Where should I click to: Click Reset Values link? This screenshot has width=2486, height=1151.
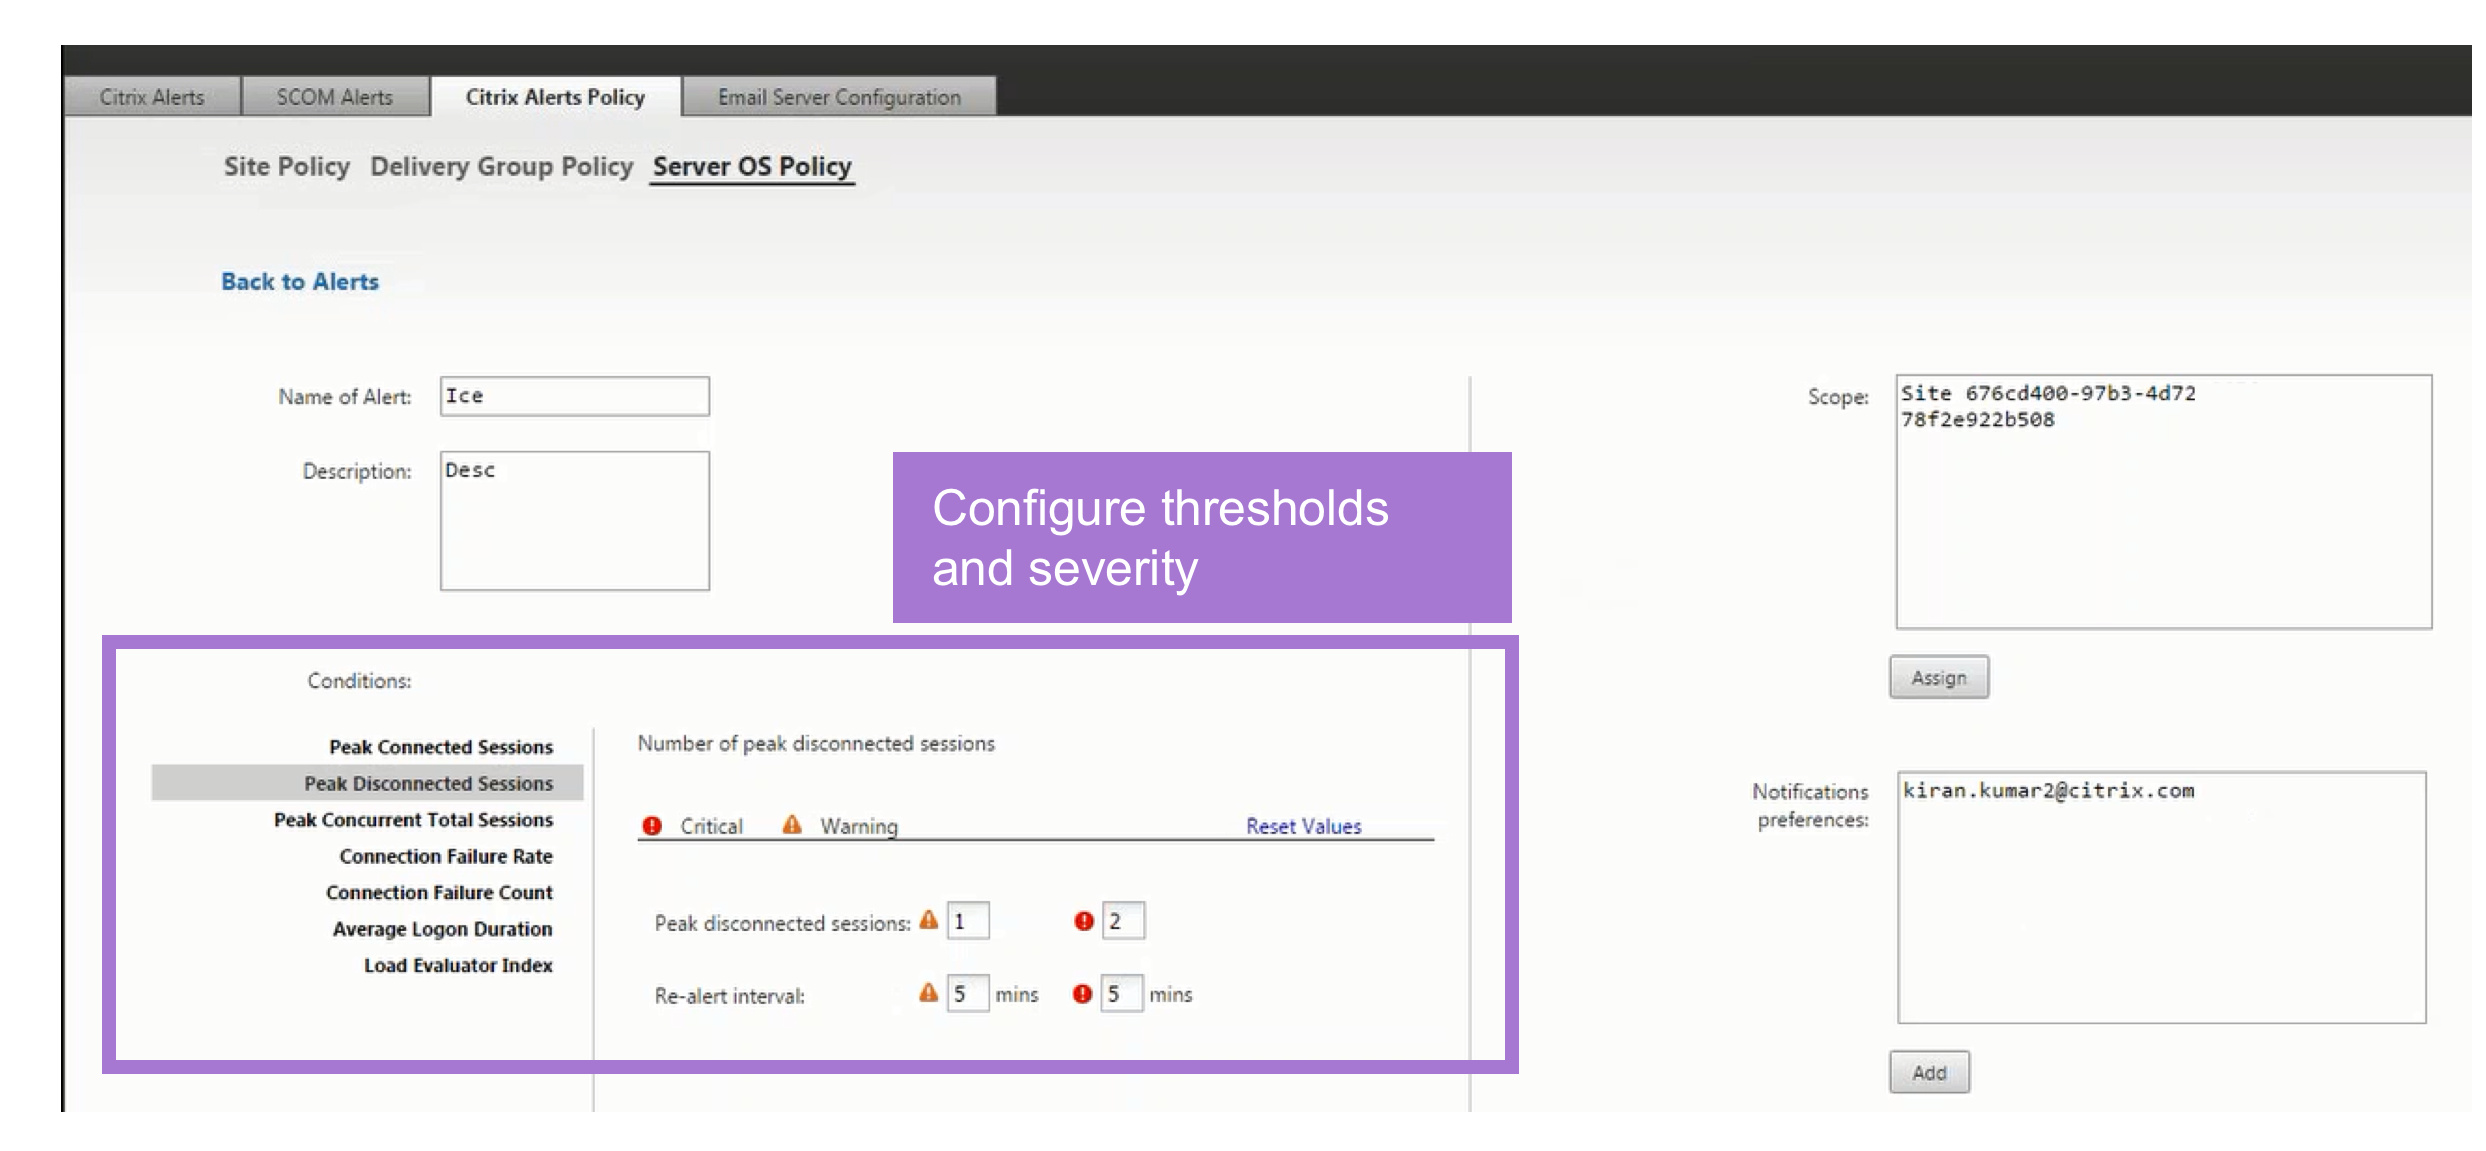[1303, 826]
